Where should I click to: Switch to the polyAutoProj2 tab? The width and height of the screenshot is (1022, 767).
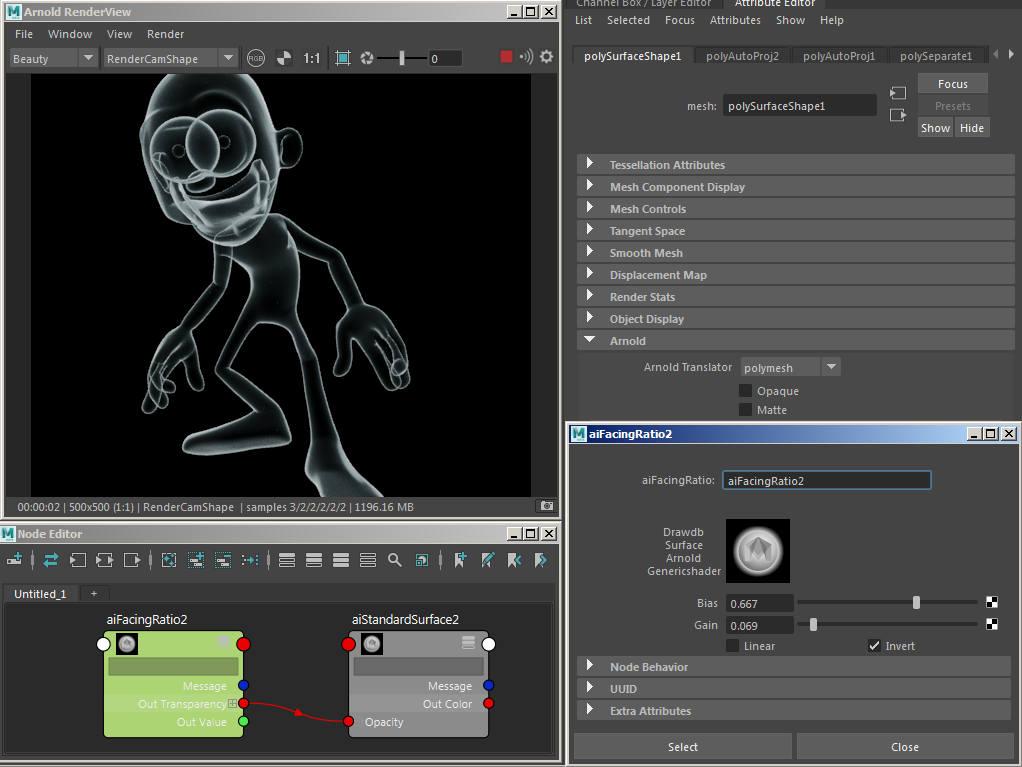point(741,56)
